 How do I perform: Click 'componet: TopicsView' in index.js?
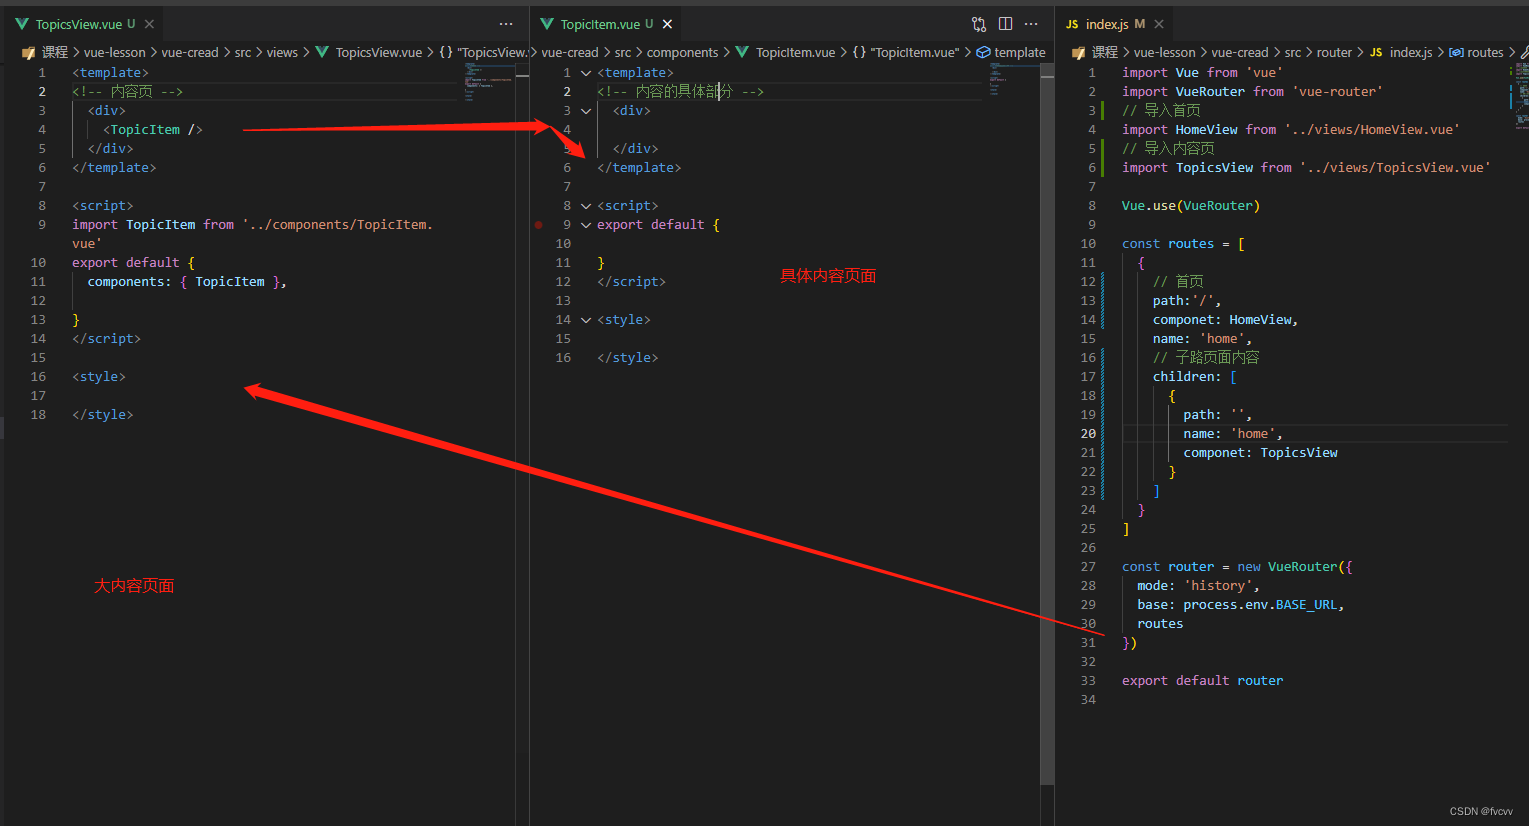click(1260, 453)
